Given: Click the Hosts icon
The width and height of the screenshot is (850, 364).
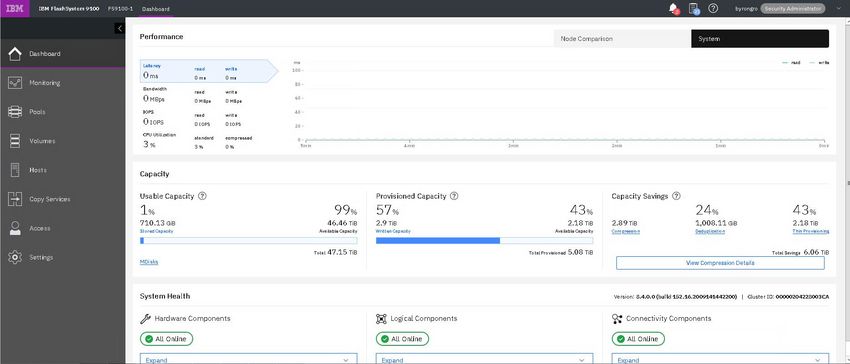Looking at the screenshot, I should pyautogui.click(x=15, y=170).
